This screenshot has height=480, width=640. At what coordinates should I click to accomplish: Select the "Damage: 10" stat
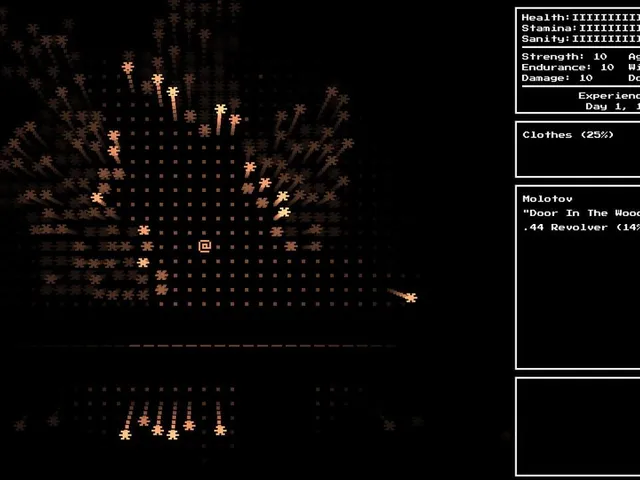[x=557, y=78]
